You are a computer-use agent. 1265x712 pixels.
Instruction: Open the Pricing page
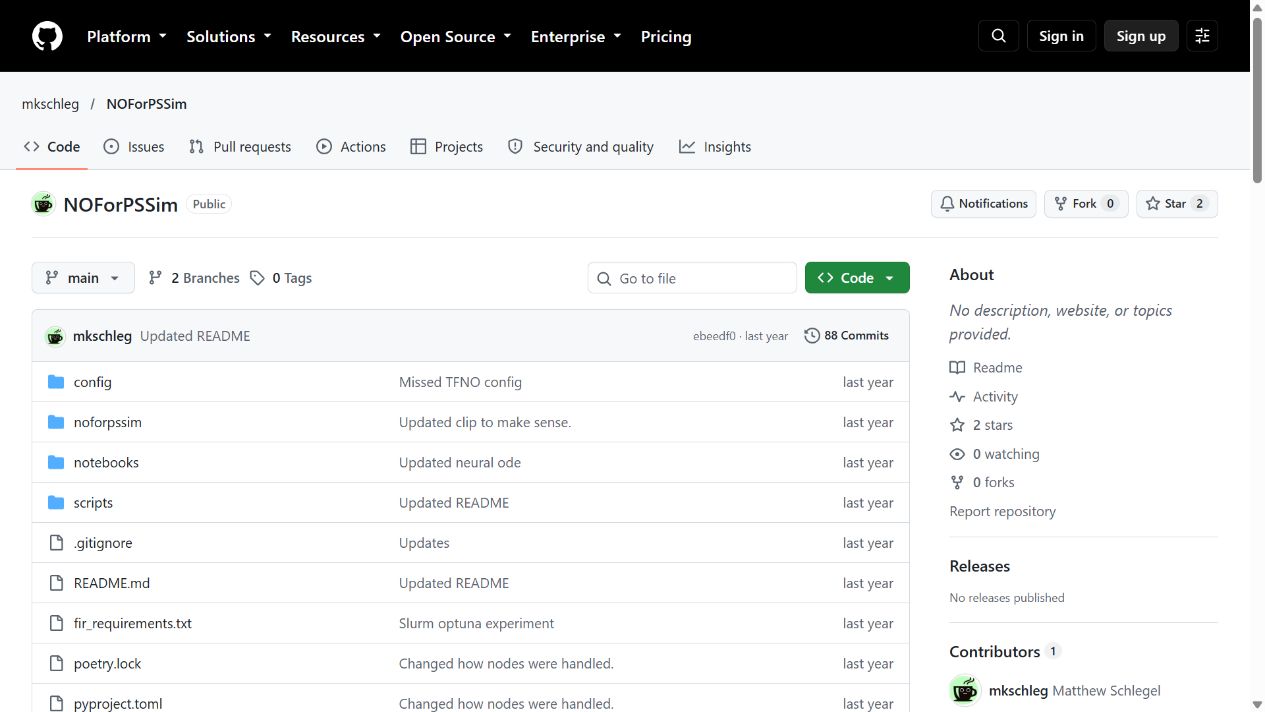pyautogui.click(x=666, y=36)
